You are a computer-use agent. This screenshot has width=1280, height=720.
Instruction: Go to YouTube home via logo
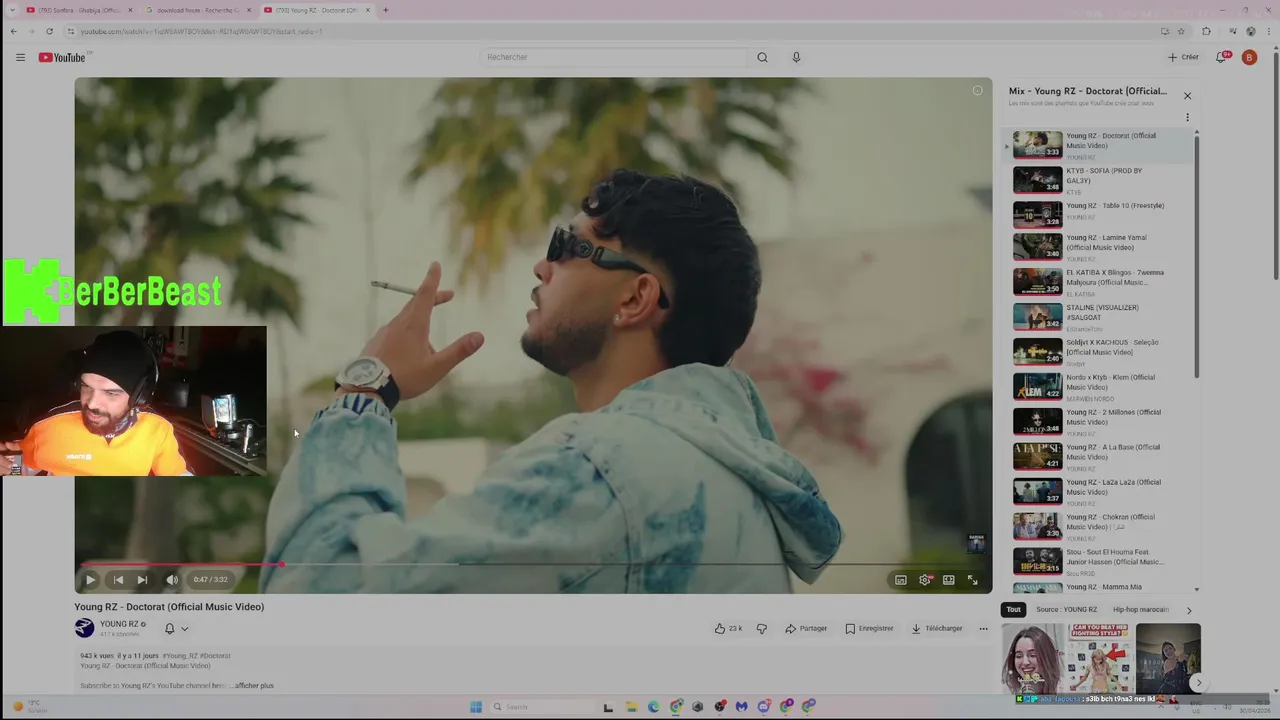62,57
